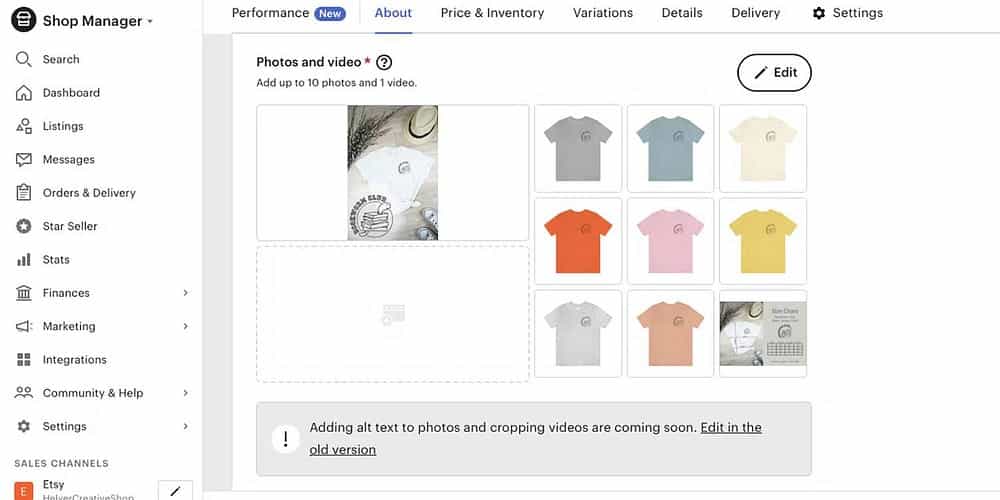Open Dashboard via the house icon
Viewport: 1000px width, 500px height.
(24, 93)
